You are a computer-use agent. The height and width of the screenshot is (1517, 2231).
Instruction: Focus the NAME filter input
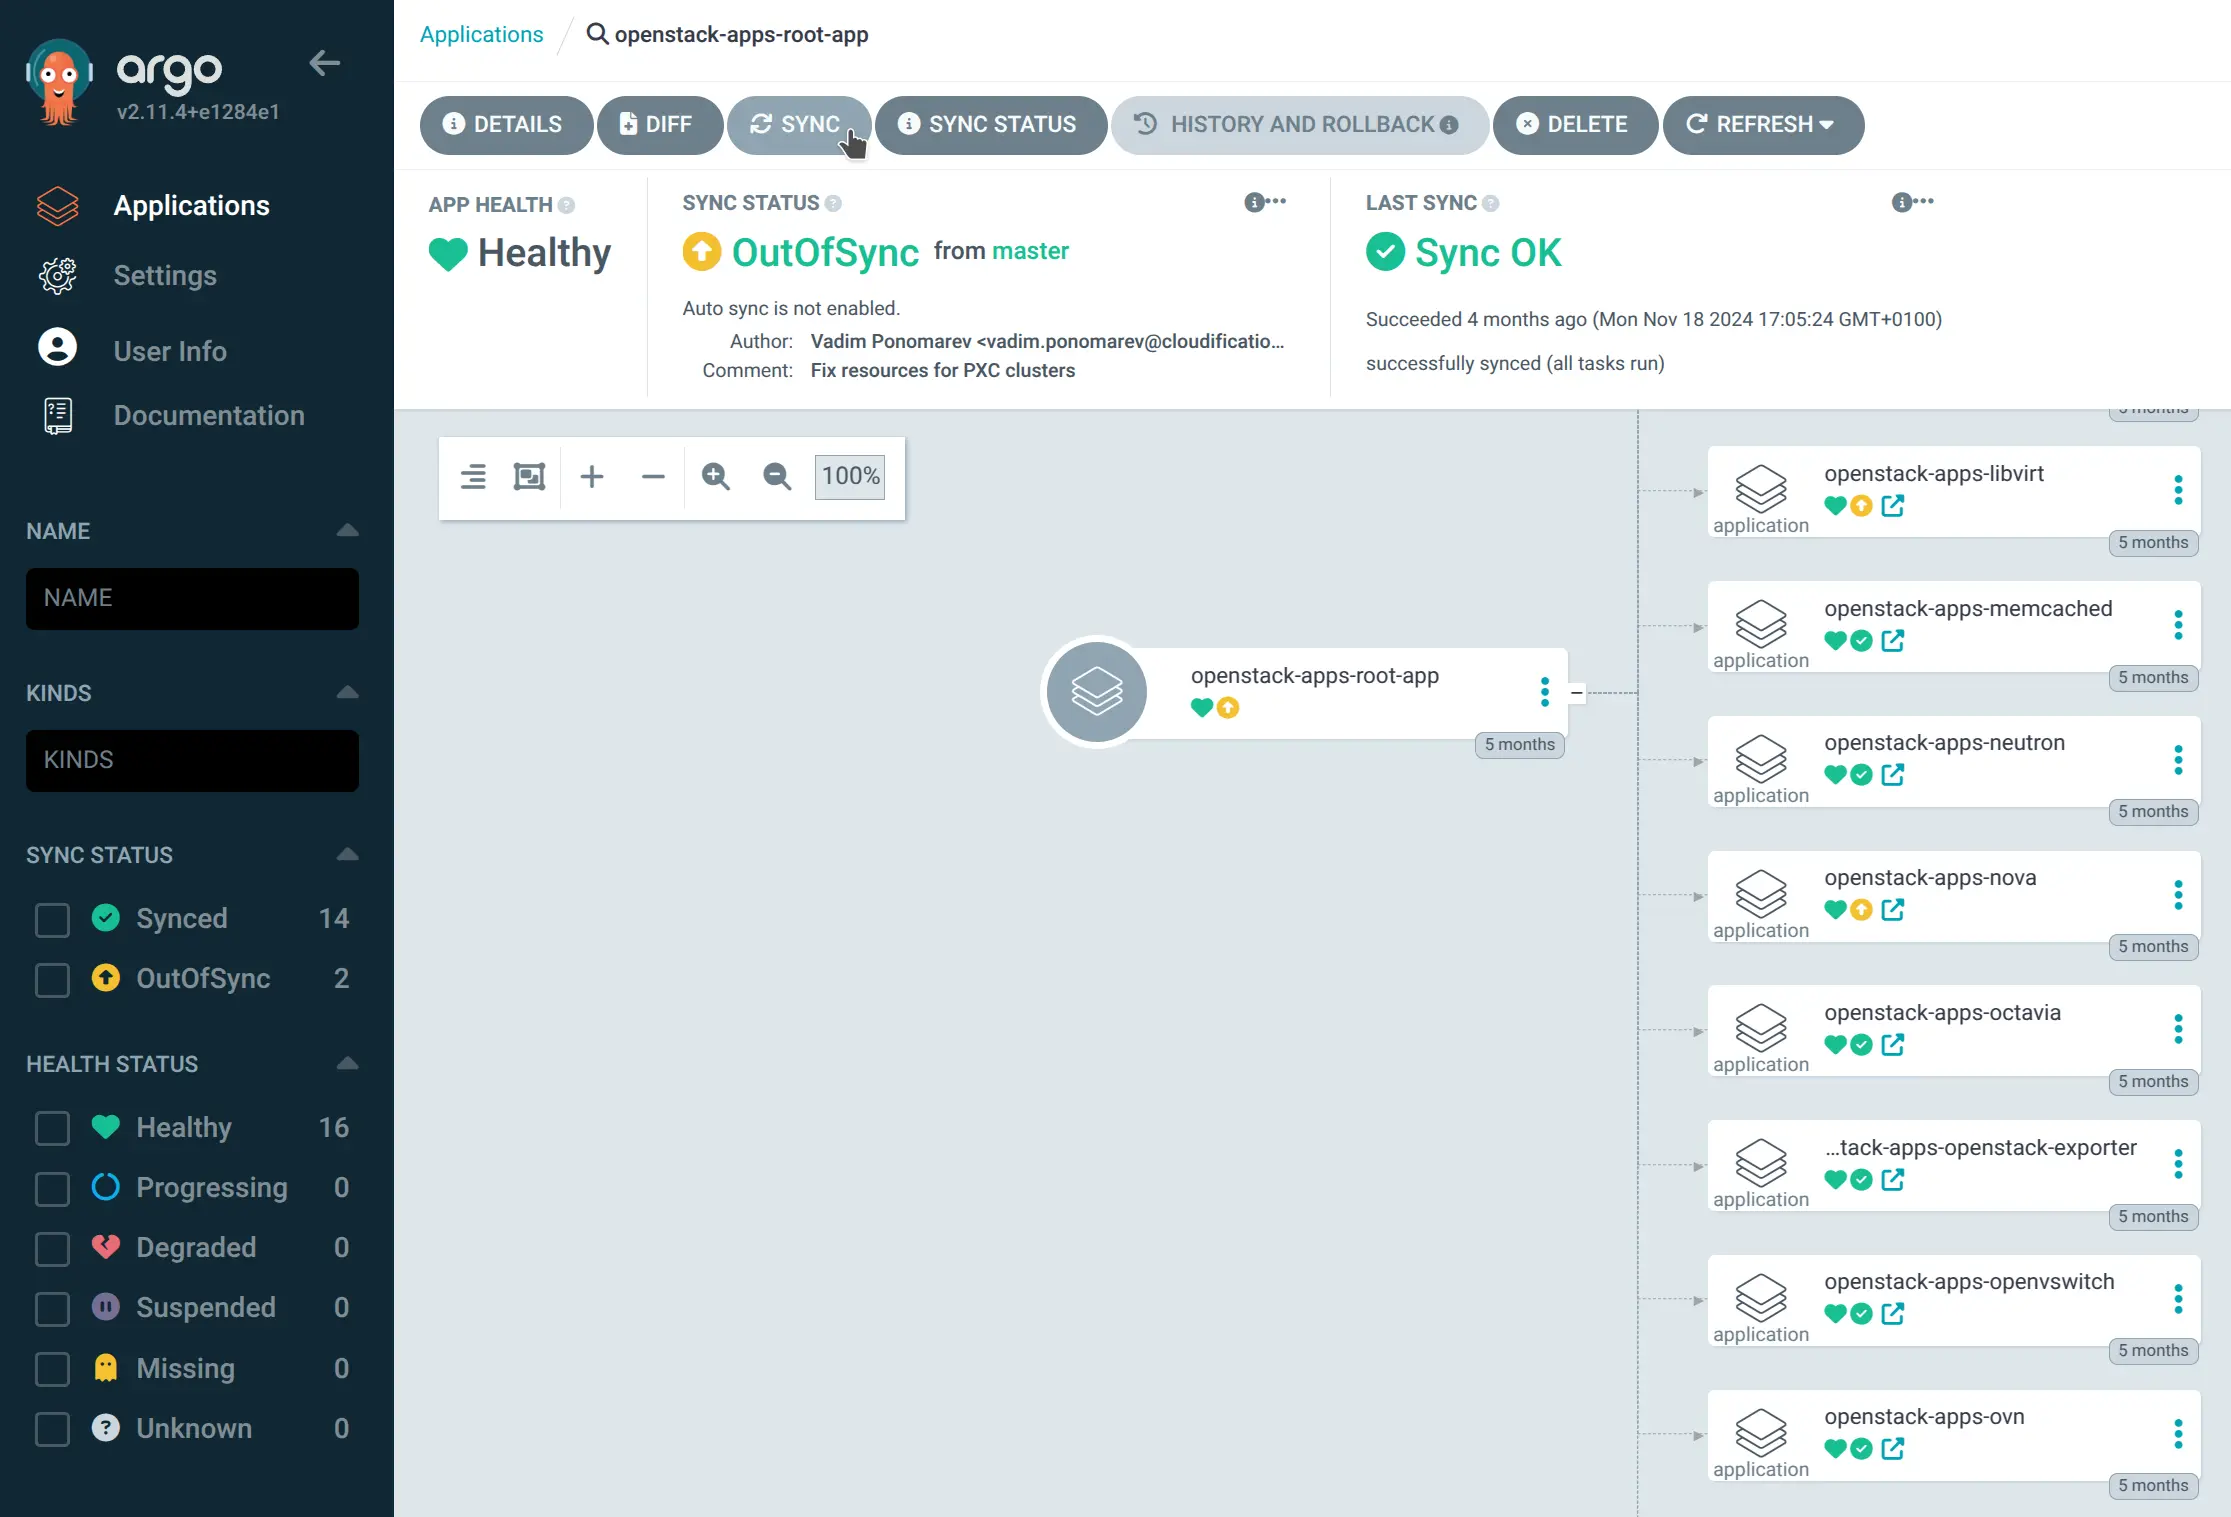[192, 598]
